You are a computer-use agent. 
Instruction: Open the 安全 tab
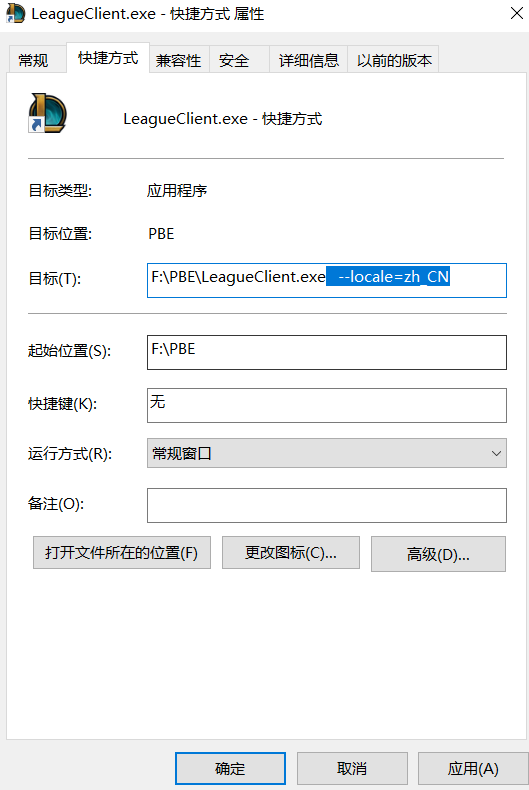[234, 60]
